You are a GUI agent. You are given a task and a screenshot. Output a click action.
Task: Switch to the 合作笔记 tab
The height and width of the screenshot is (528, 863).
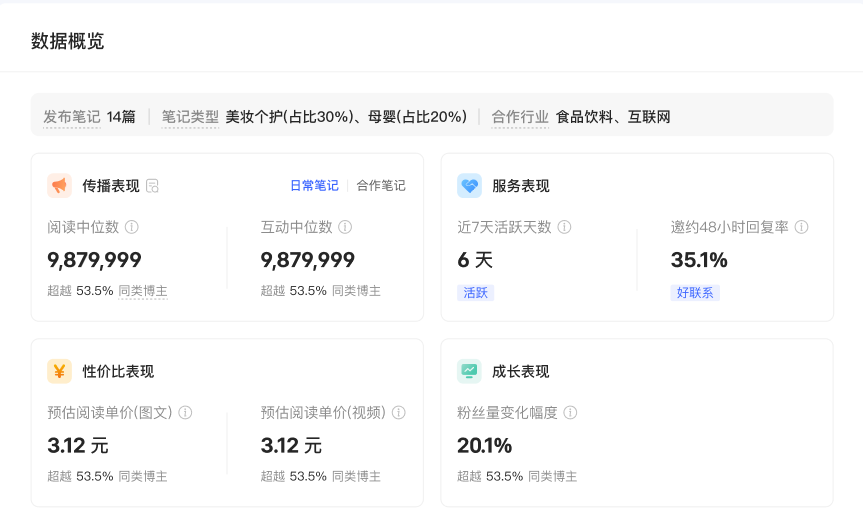point(381,186)
